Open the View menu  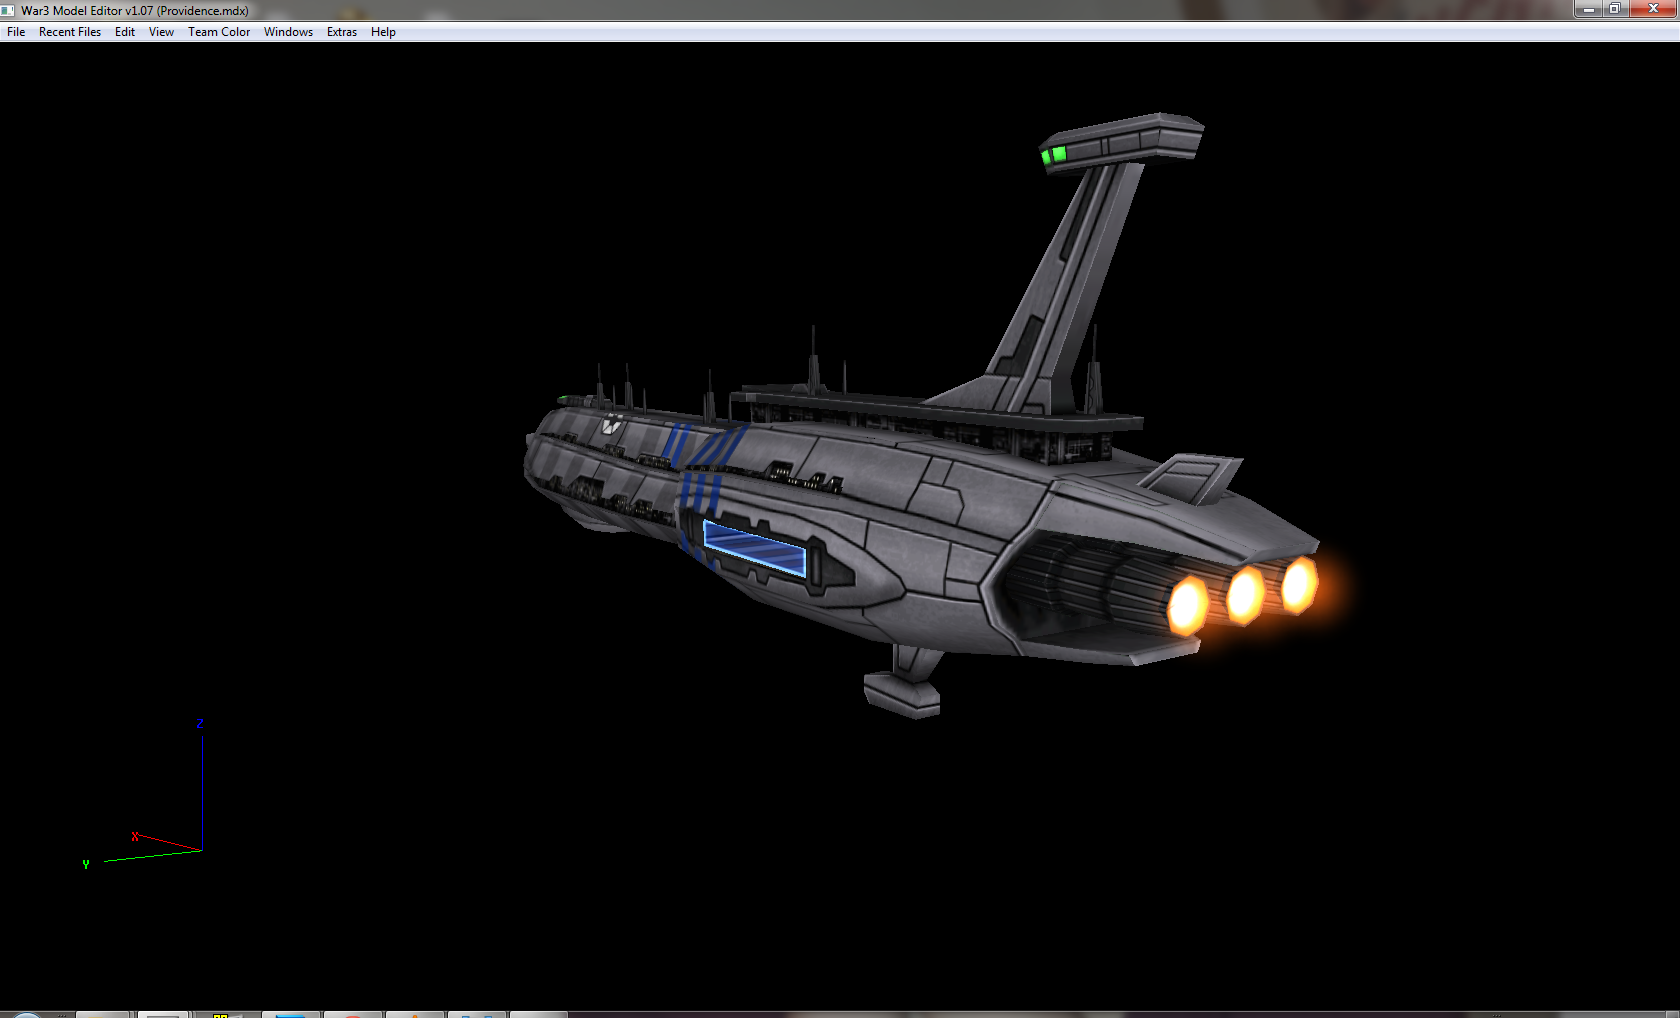coord(161,32)
